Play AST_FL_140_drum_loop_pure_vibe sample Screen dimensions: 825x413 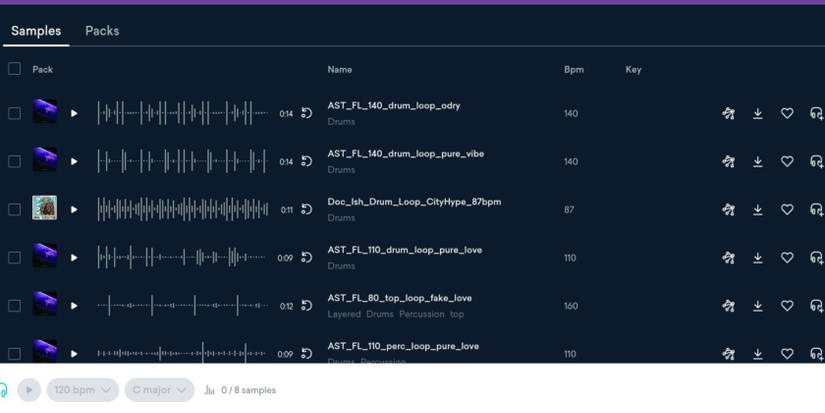[x=74, y=162]
